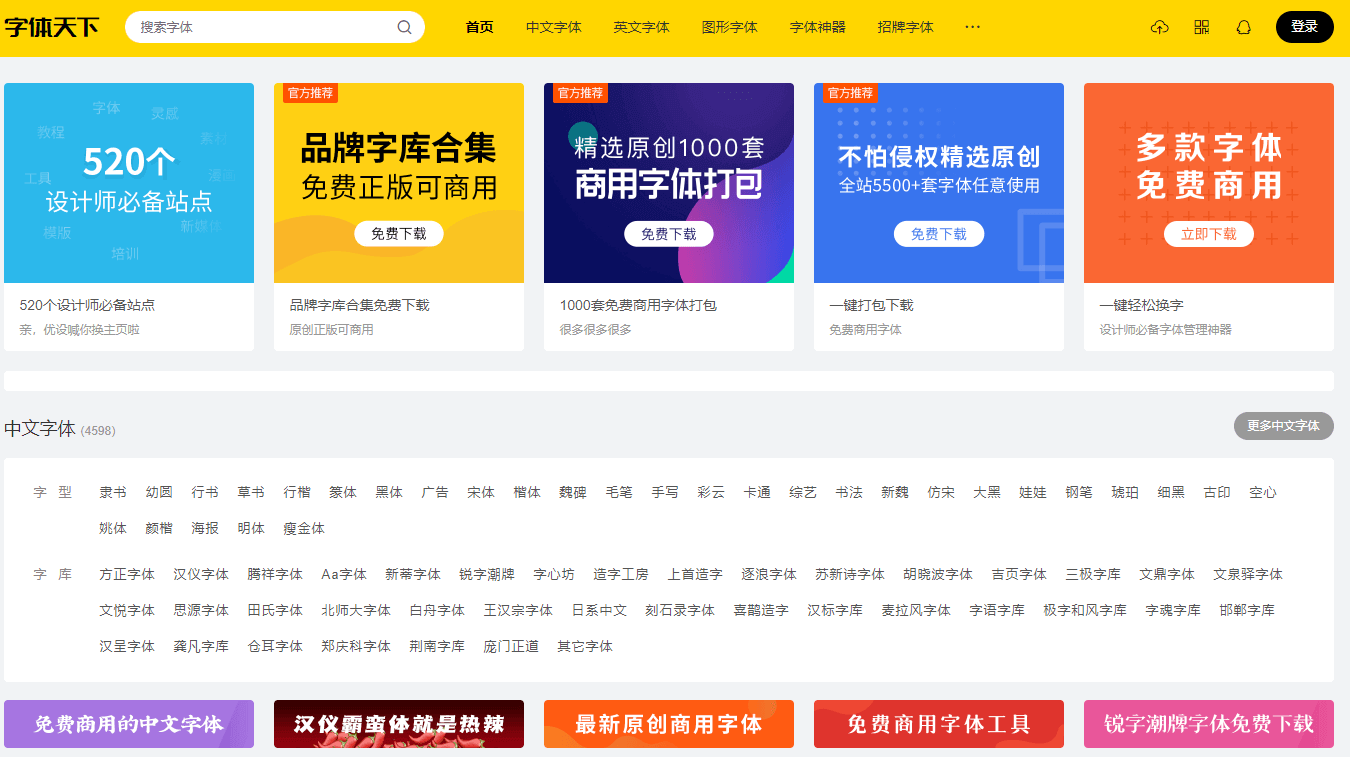Expand the three-dots more menu
The image size is (1350, 757).
(x=972, y=27)
